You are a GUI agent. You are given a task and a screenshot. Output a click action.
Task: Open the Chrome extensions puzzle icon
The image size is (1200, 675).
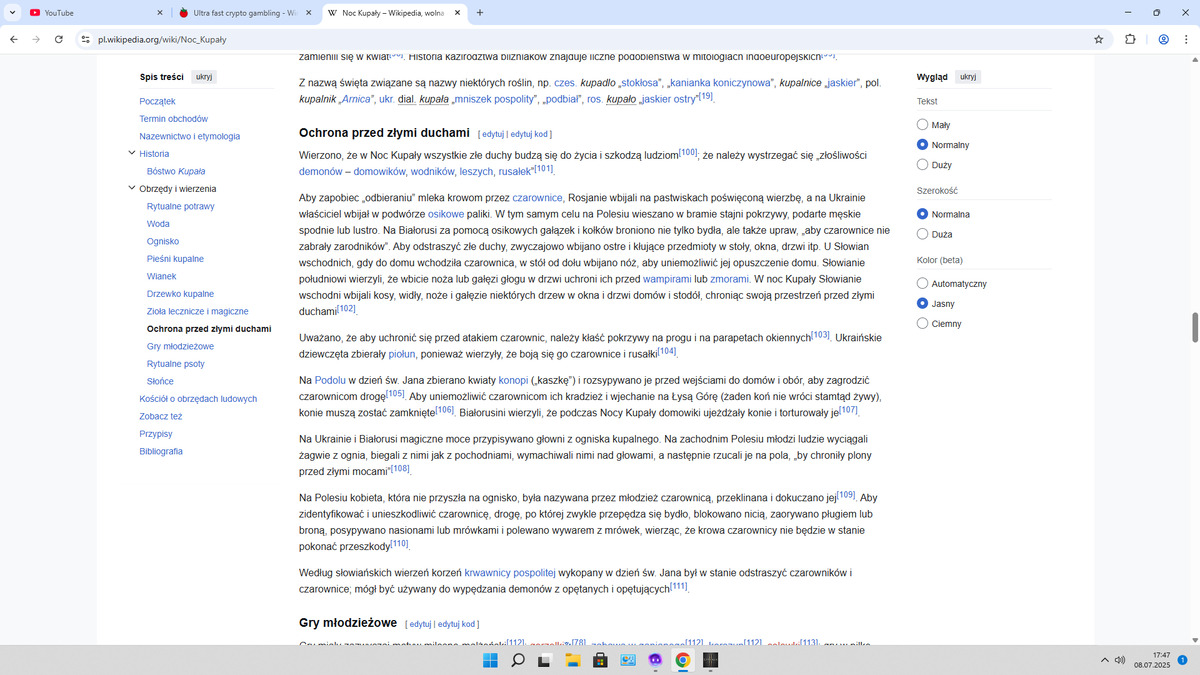click(1130, 39)
